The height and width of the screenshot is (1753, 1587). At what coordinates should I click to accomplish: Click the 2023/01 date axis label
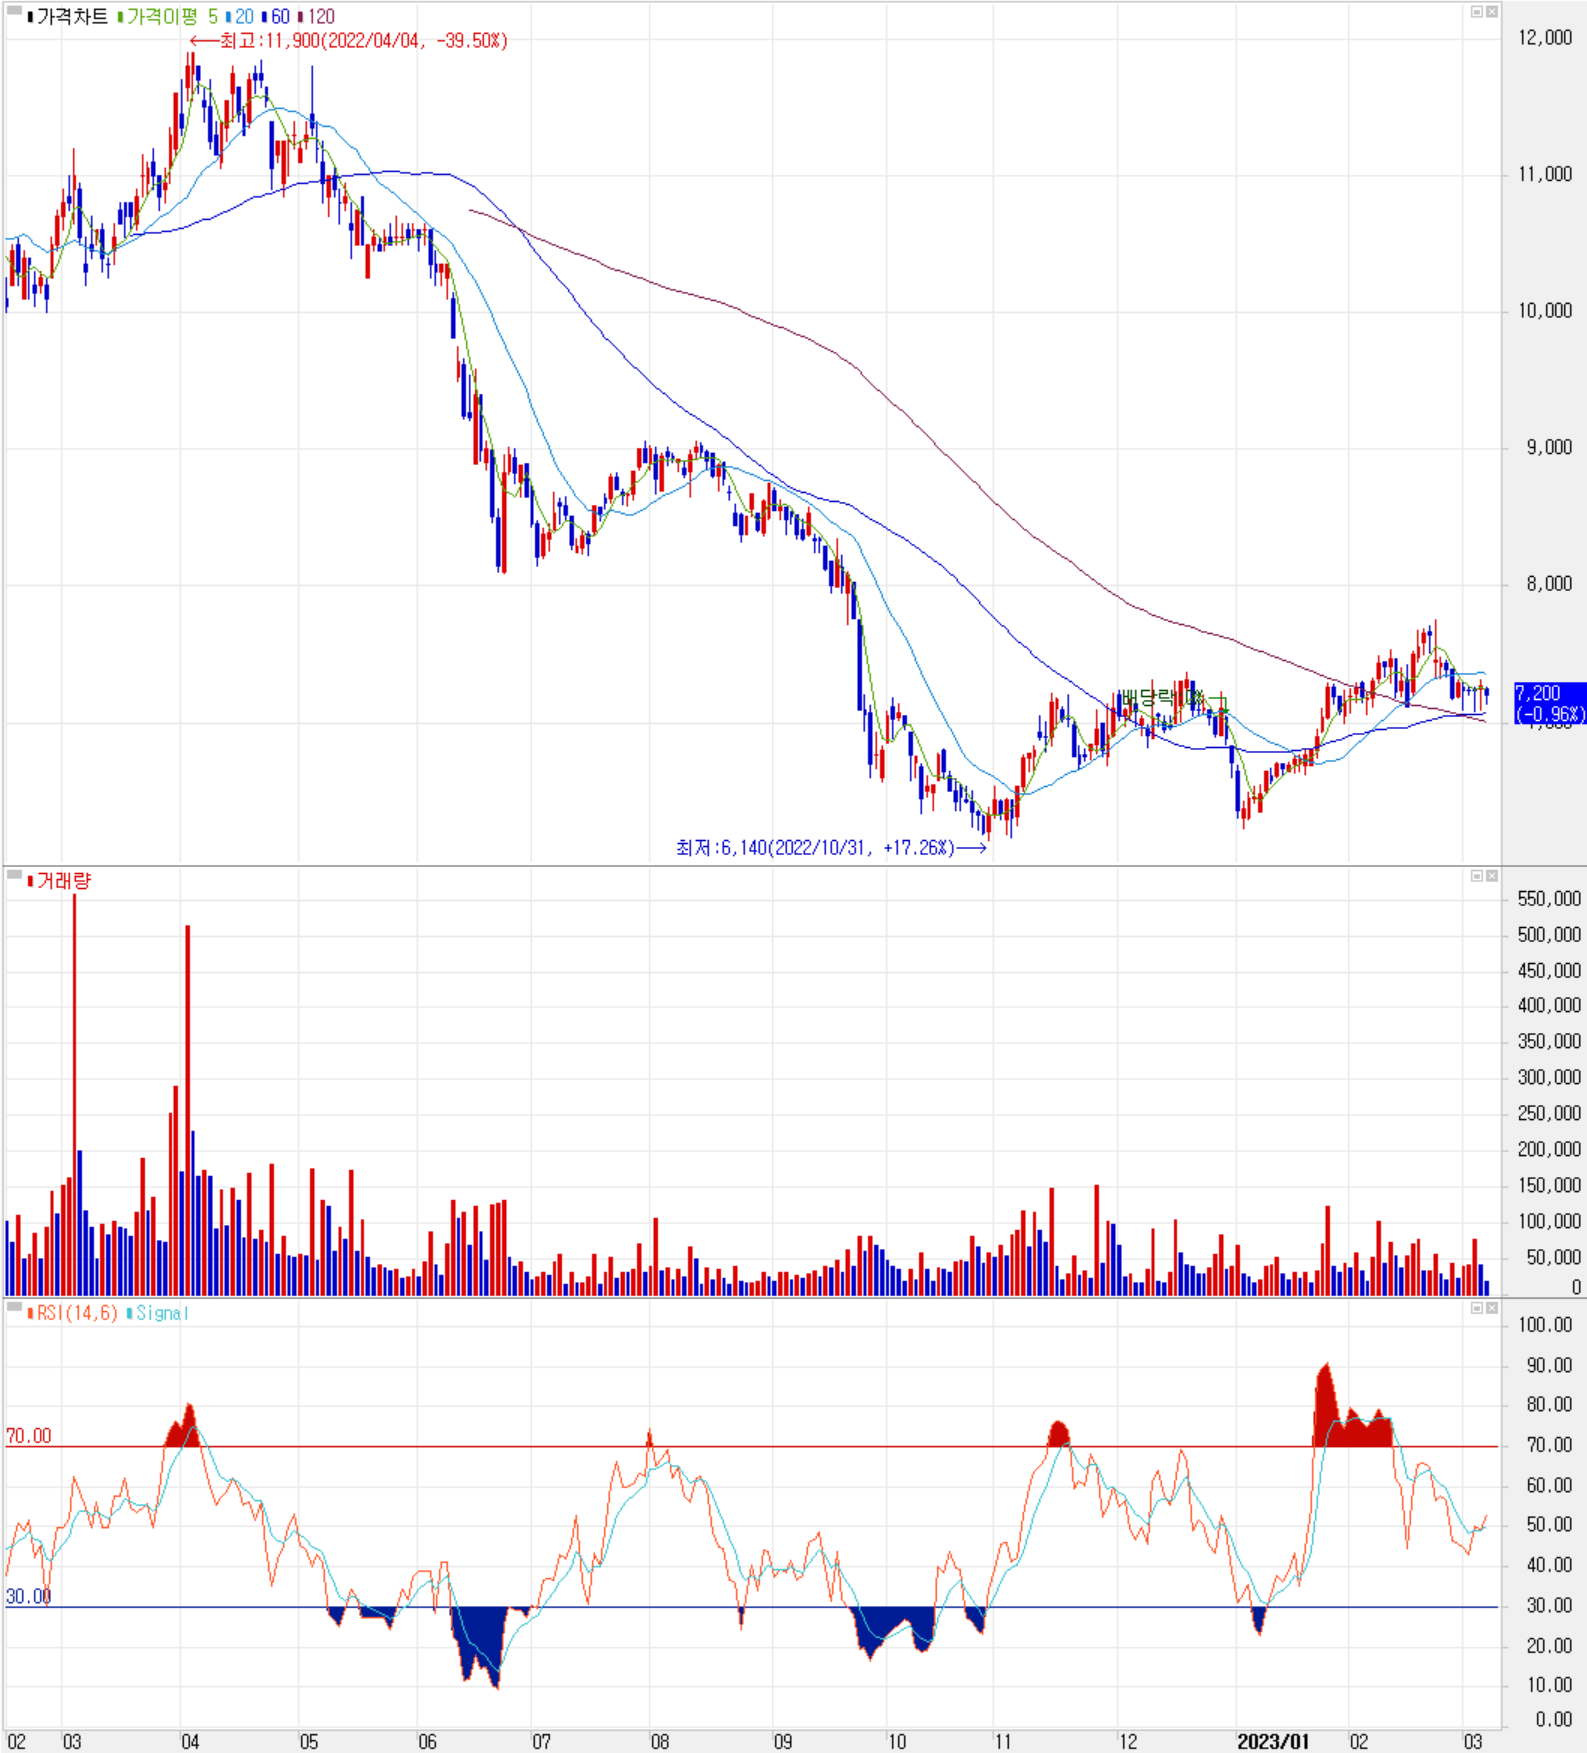pos(1272,1741)
